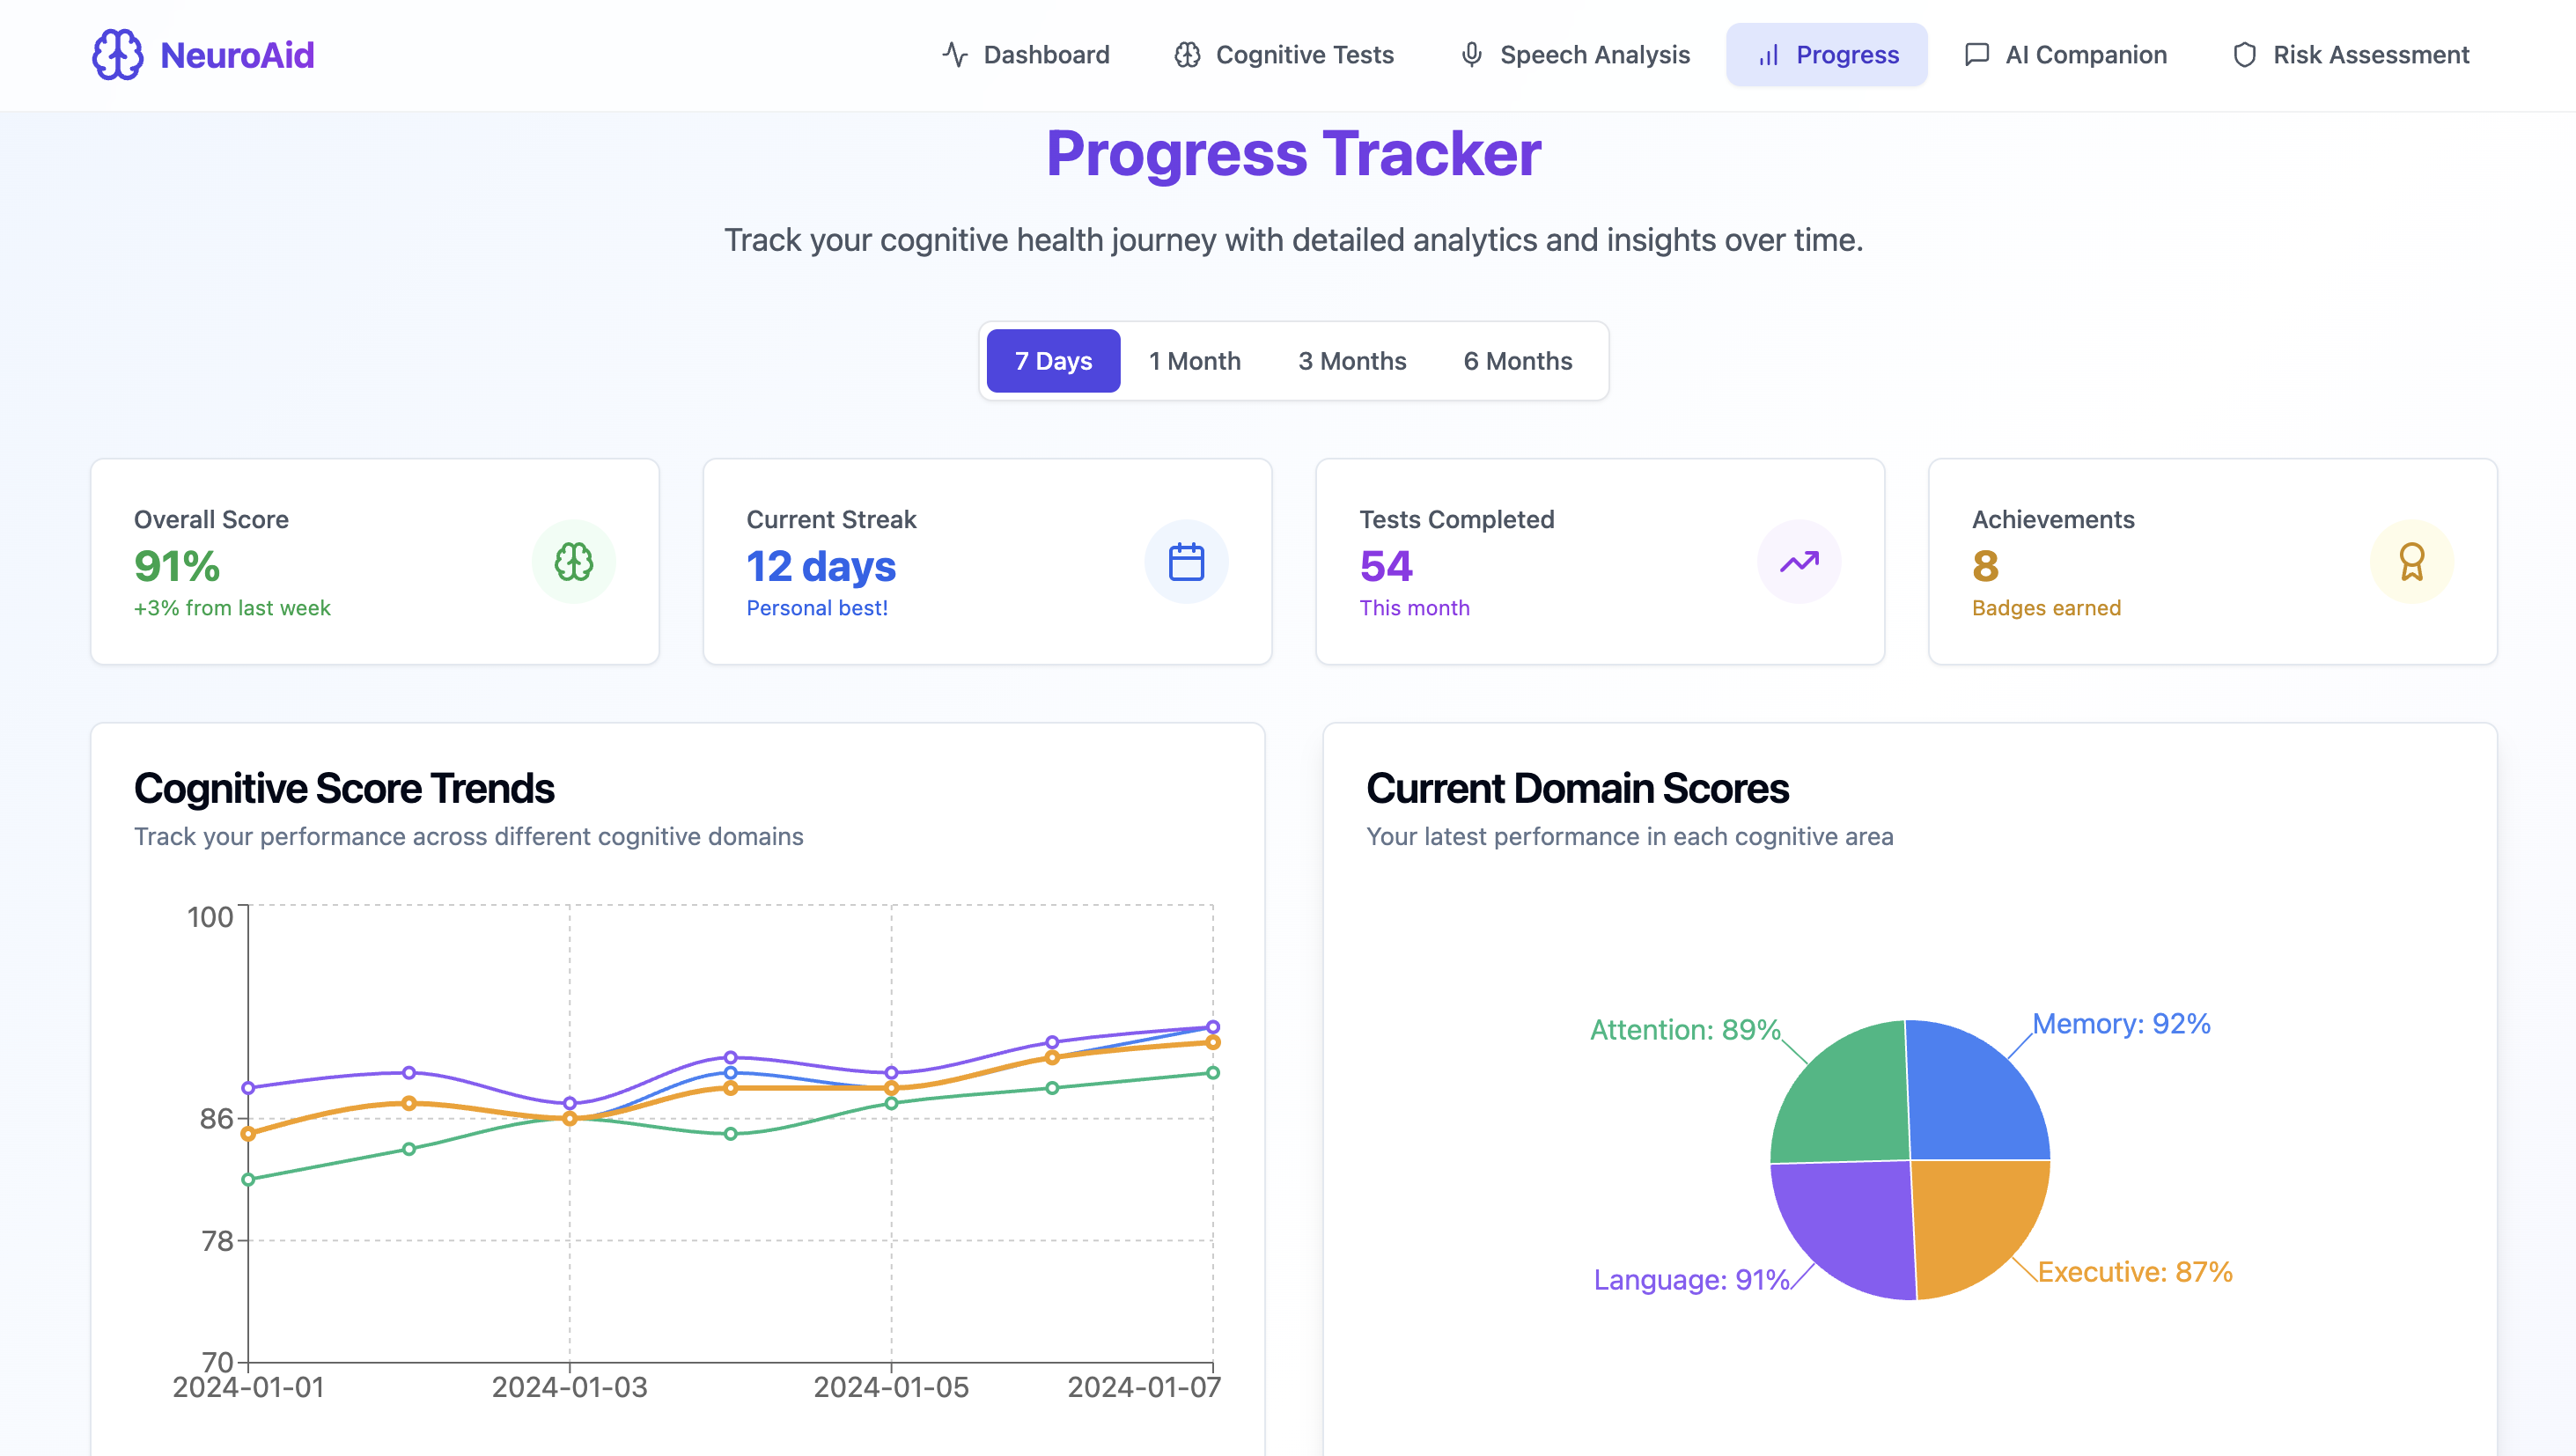The width and height of the screenshot is (2576, 1456).
Task: Click the calendar icon in Current Streak
Action: tap(1186, 562)
